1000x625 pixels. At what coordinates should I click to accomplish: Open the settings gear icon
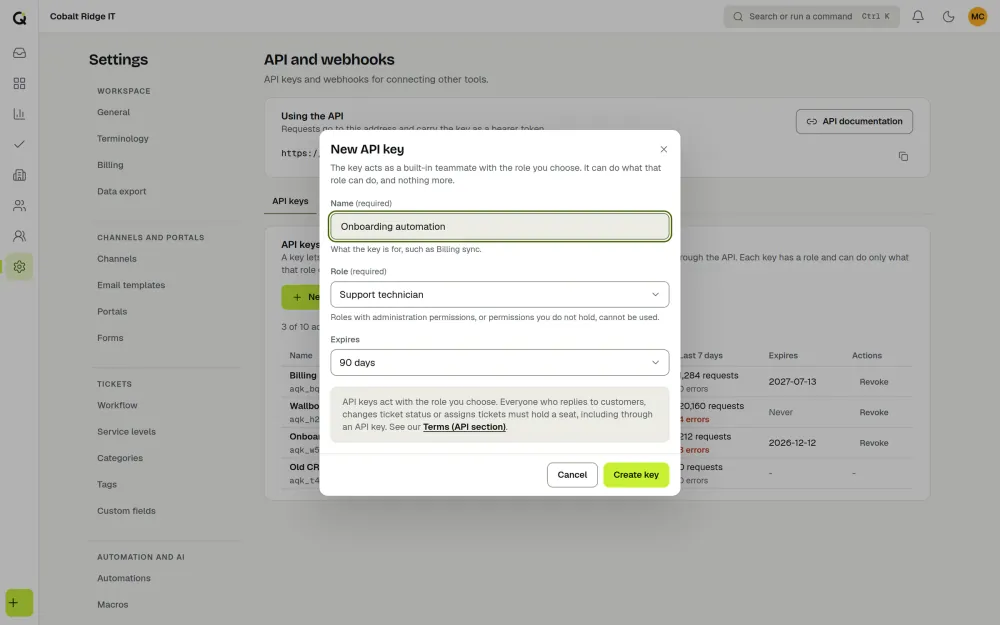[19, 267]
